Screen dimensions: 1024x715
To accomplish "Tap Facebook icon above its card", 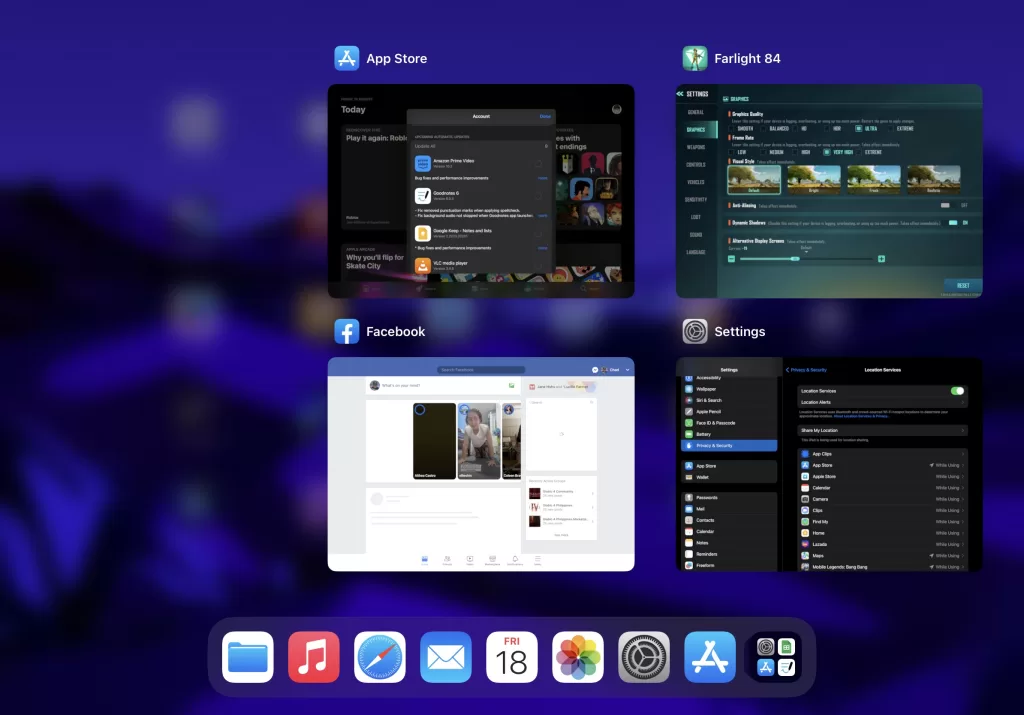I will [347, 332].
